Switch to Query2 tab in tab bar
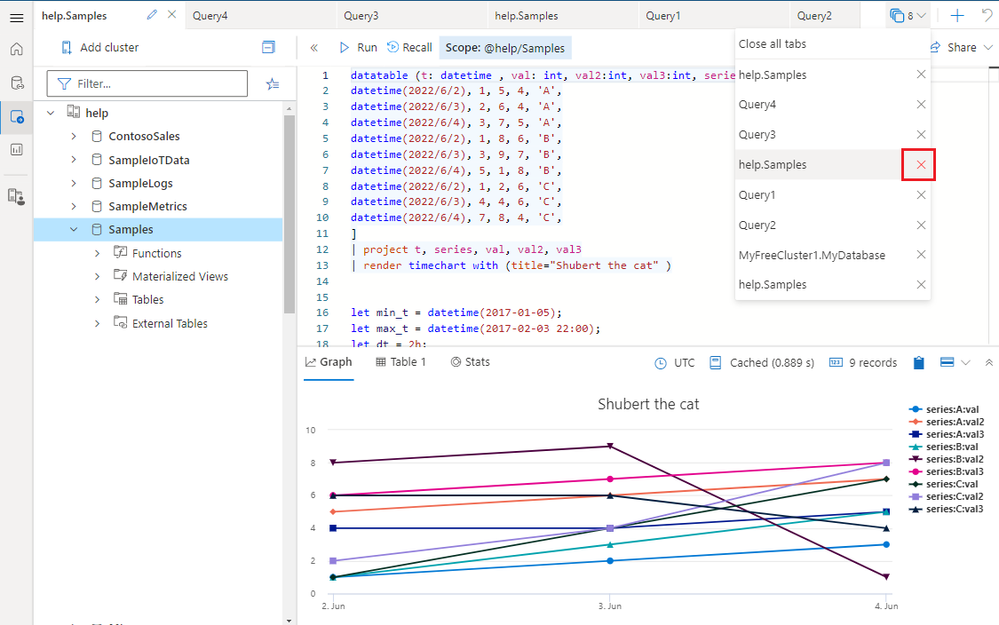 825,16
